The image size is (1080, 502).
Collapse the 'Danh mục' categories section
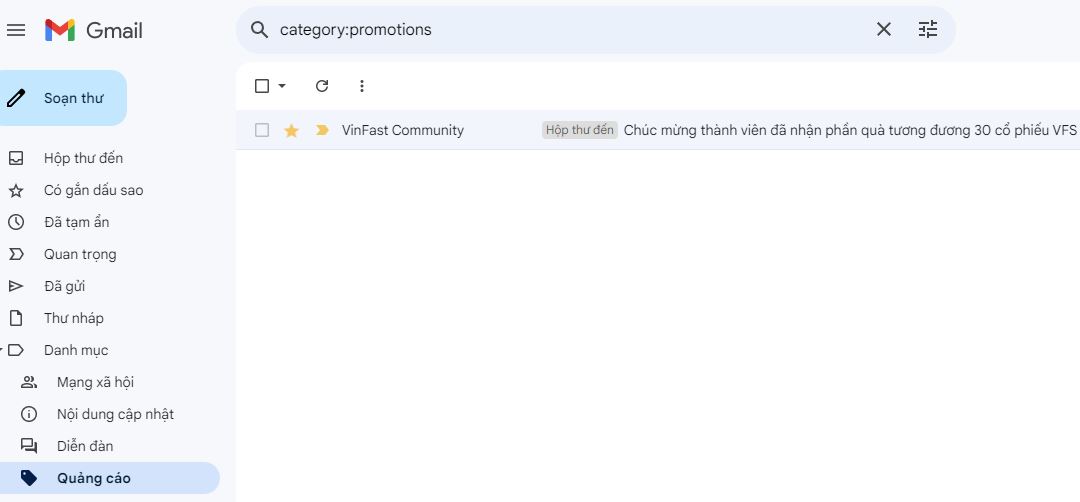(3, 350)
